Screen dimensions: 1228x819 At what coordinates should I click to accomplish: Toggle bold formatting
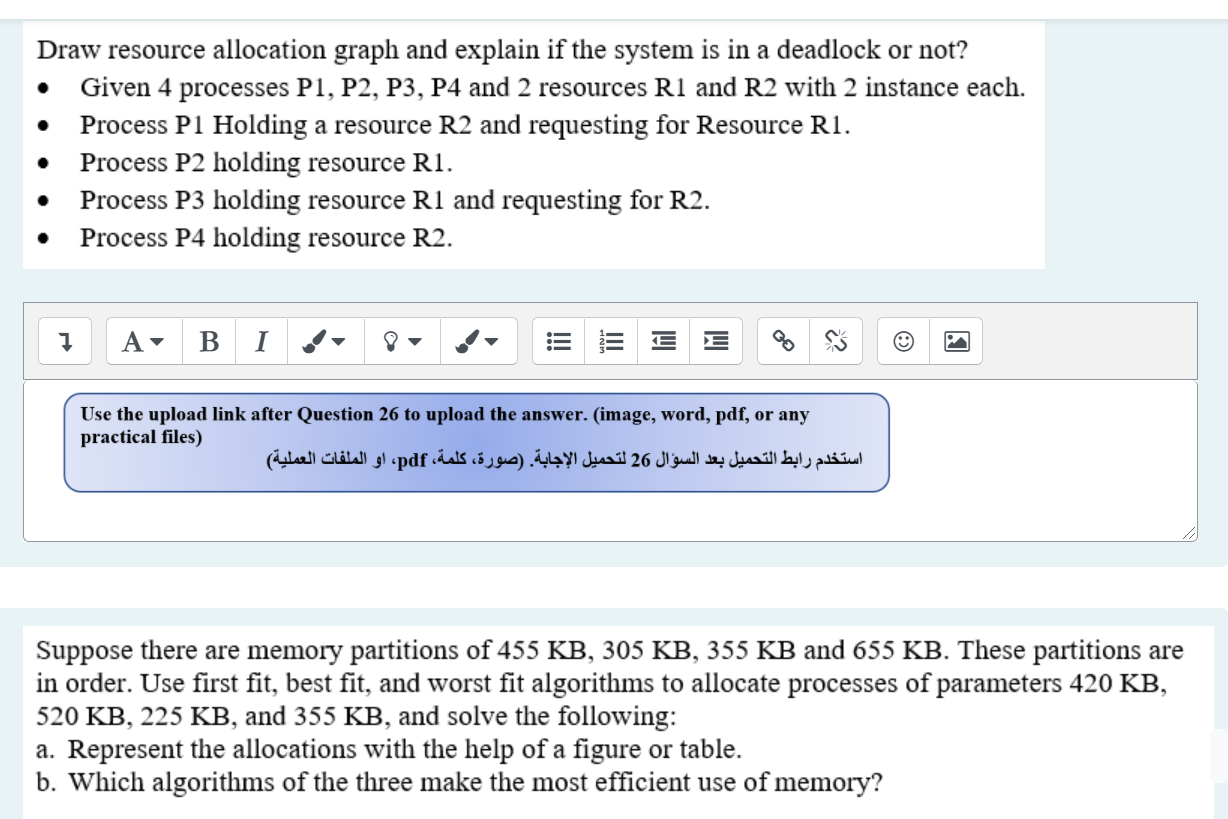coord(210,341)
